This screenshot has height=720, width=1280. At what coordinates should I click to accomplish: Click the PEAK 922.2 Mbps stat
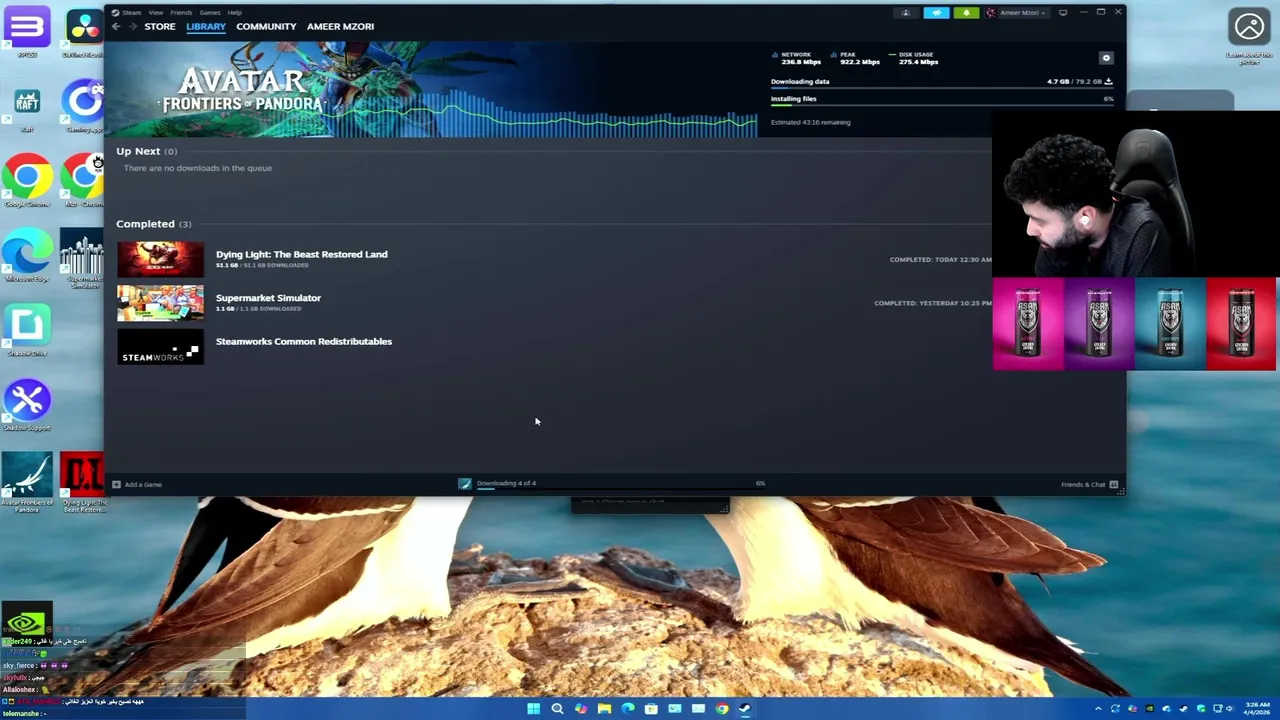(856, 58)
